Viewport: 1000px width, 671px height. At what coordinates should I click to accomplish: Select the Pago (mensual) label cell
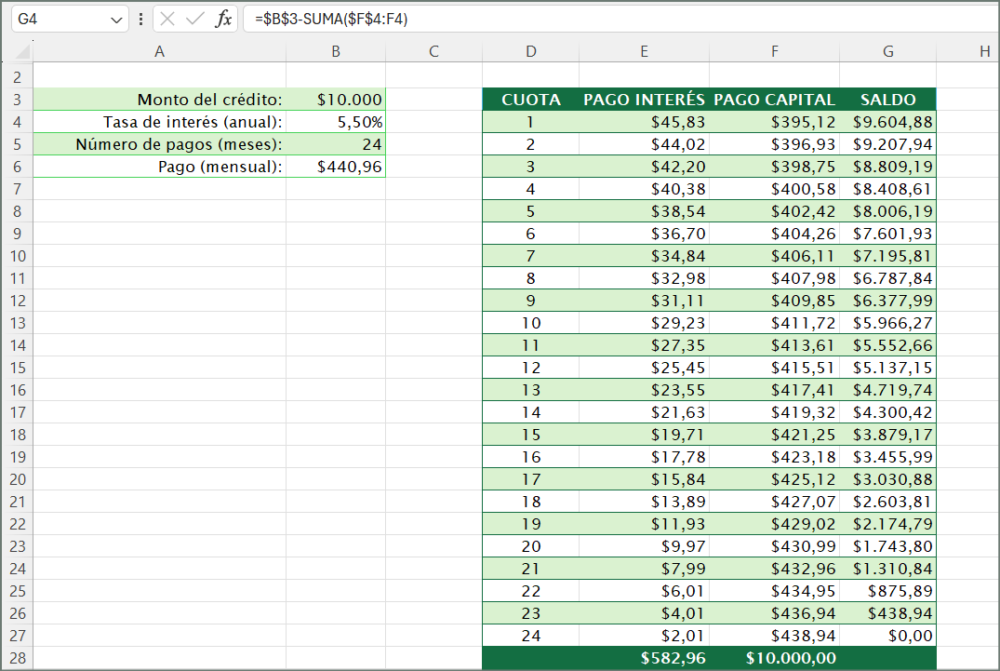159,167
